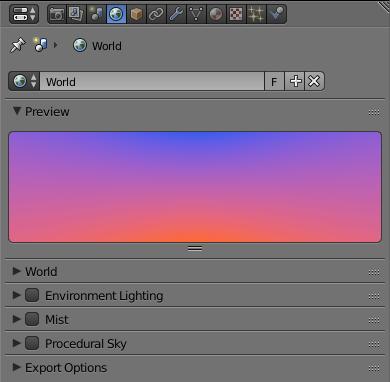Enable Environment Lighting checkbox

[x=32, y=295]
